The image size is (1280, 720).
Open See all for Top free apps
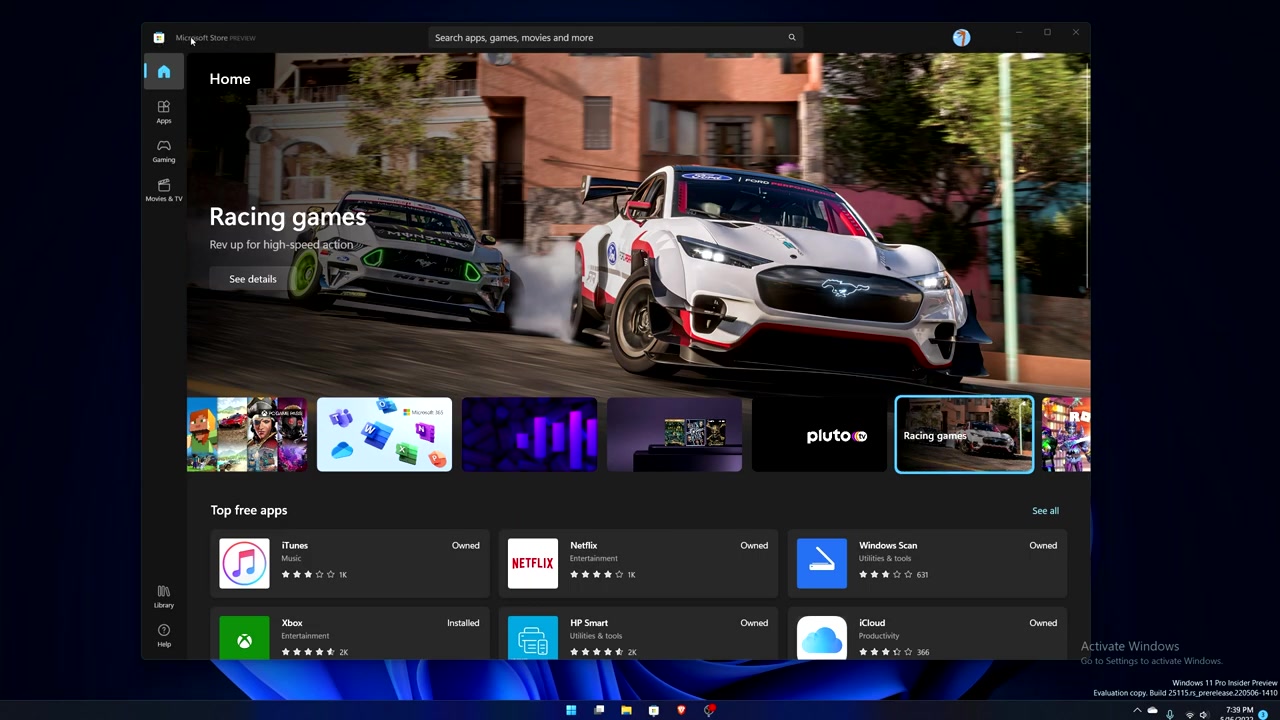(1045, 511)
